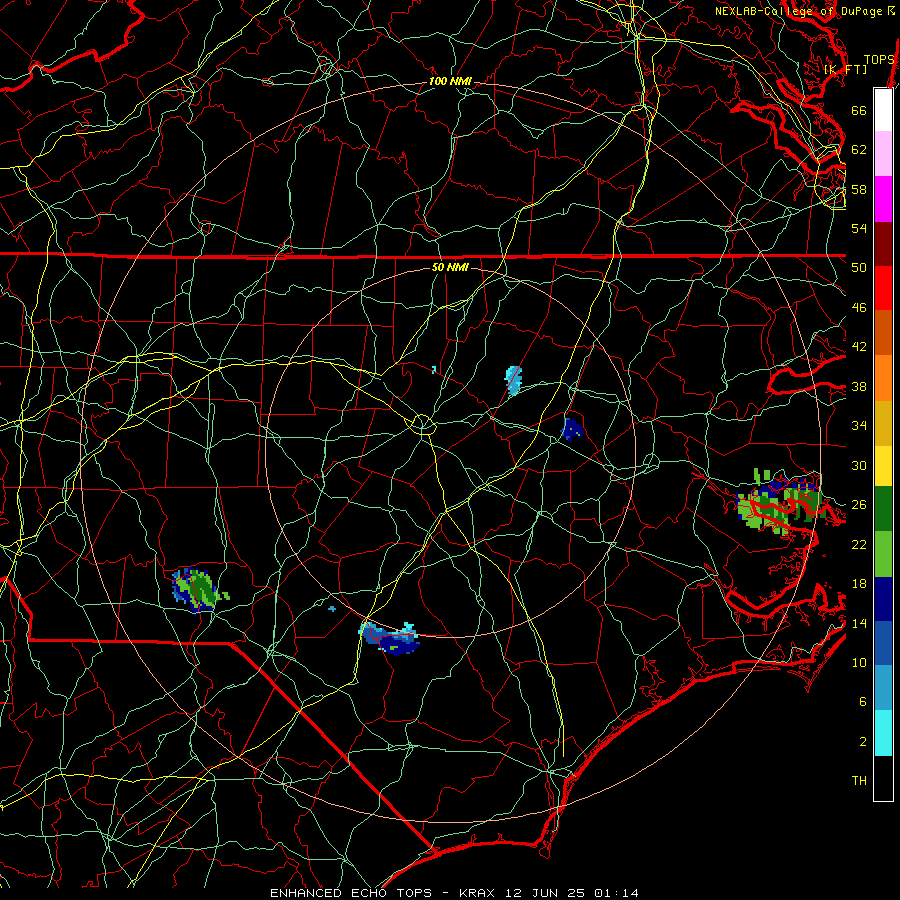Click the '34' legend value
Screen dimensions: 900x900
(x=859, y=425)
